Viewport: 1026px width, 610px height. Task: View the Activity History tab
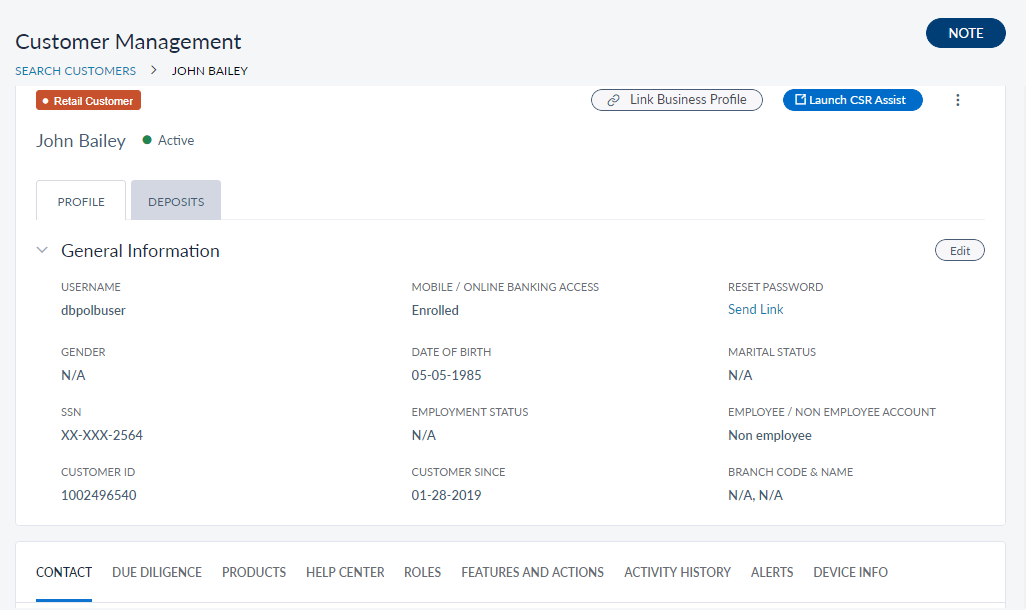[x=677, y=572]
